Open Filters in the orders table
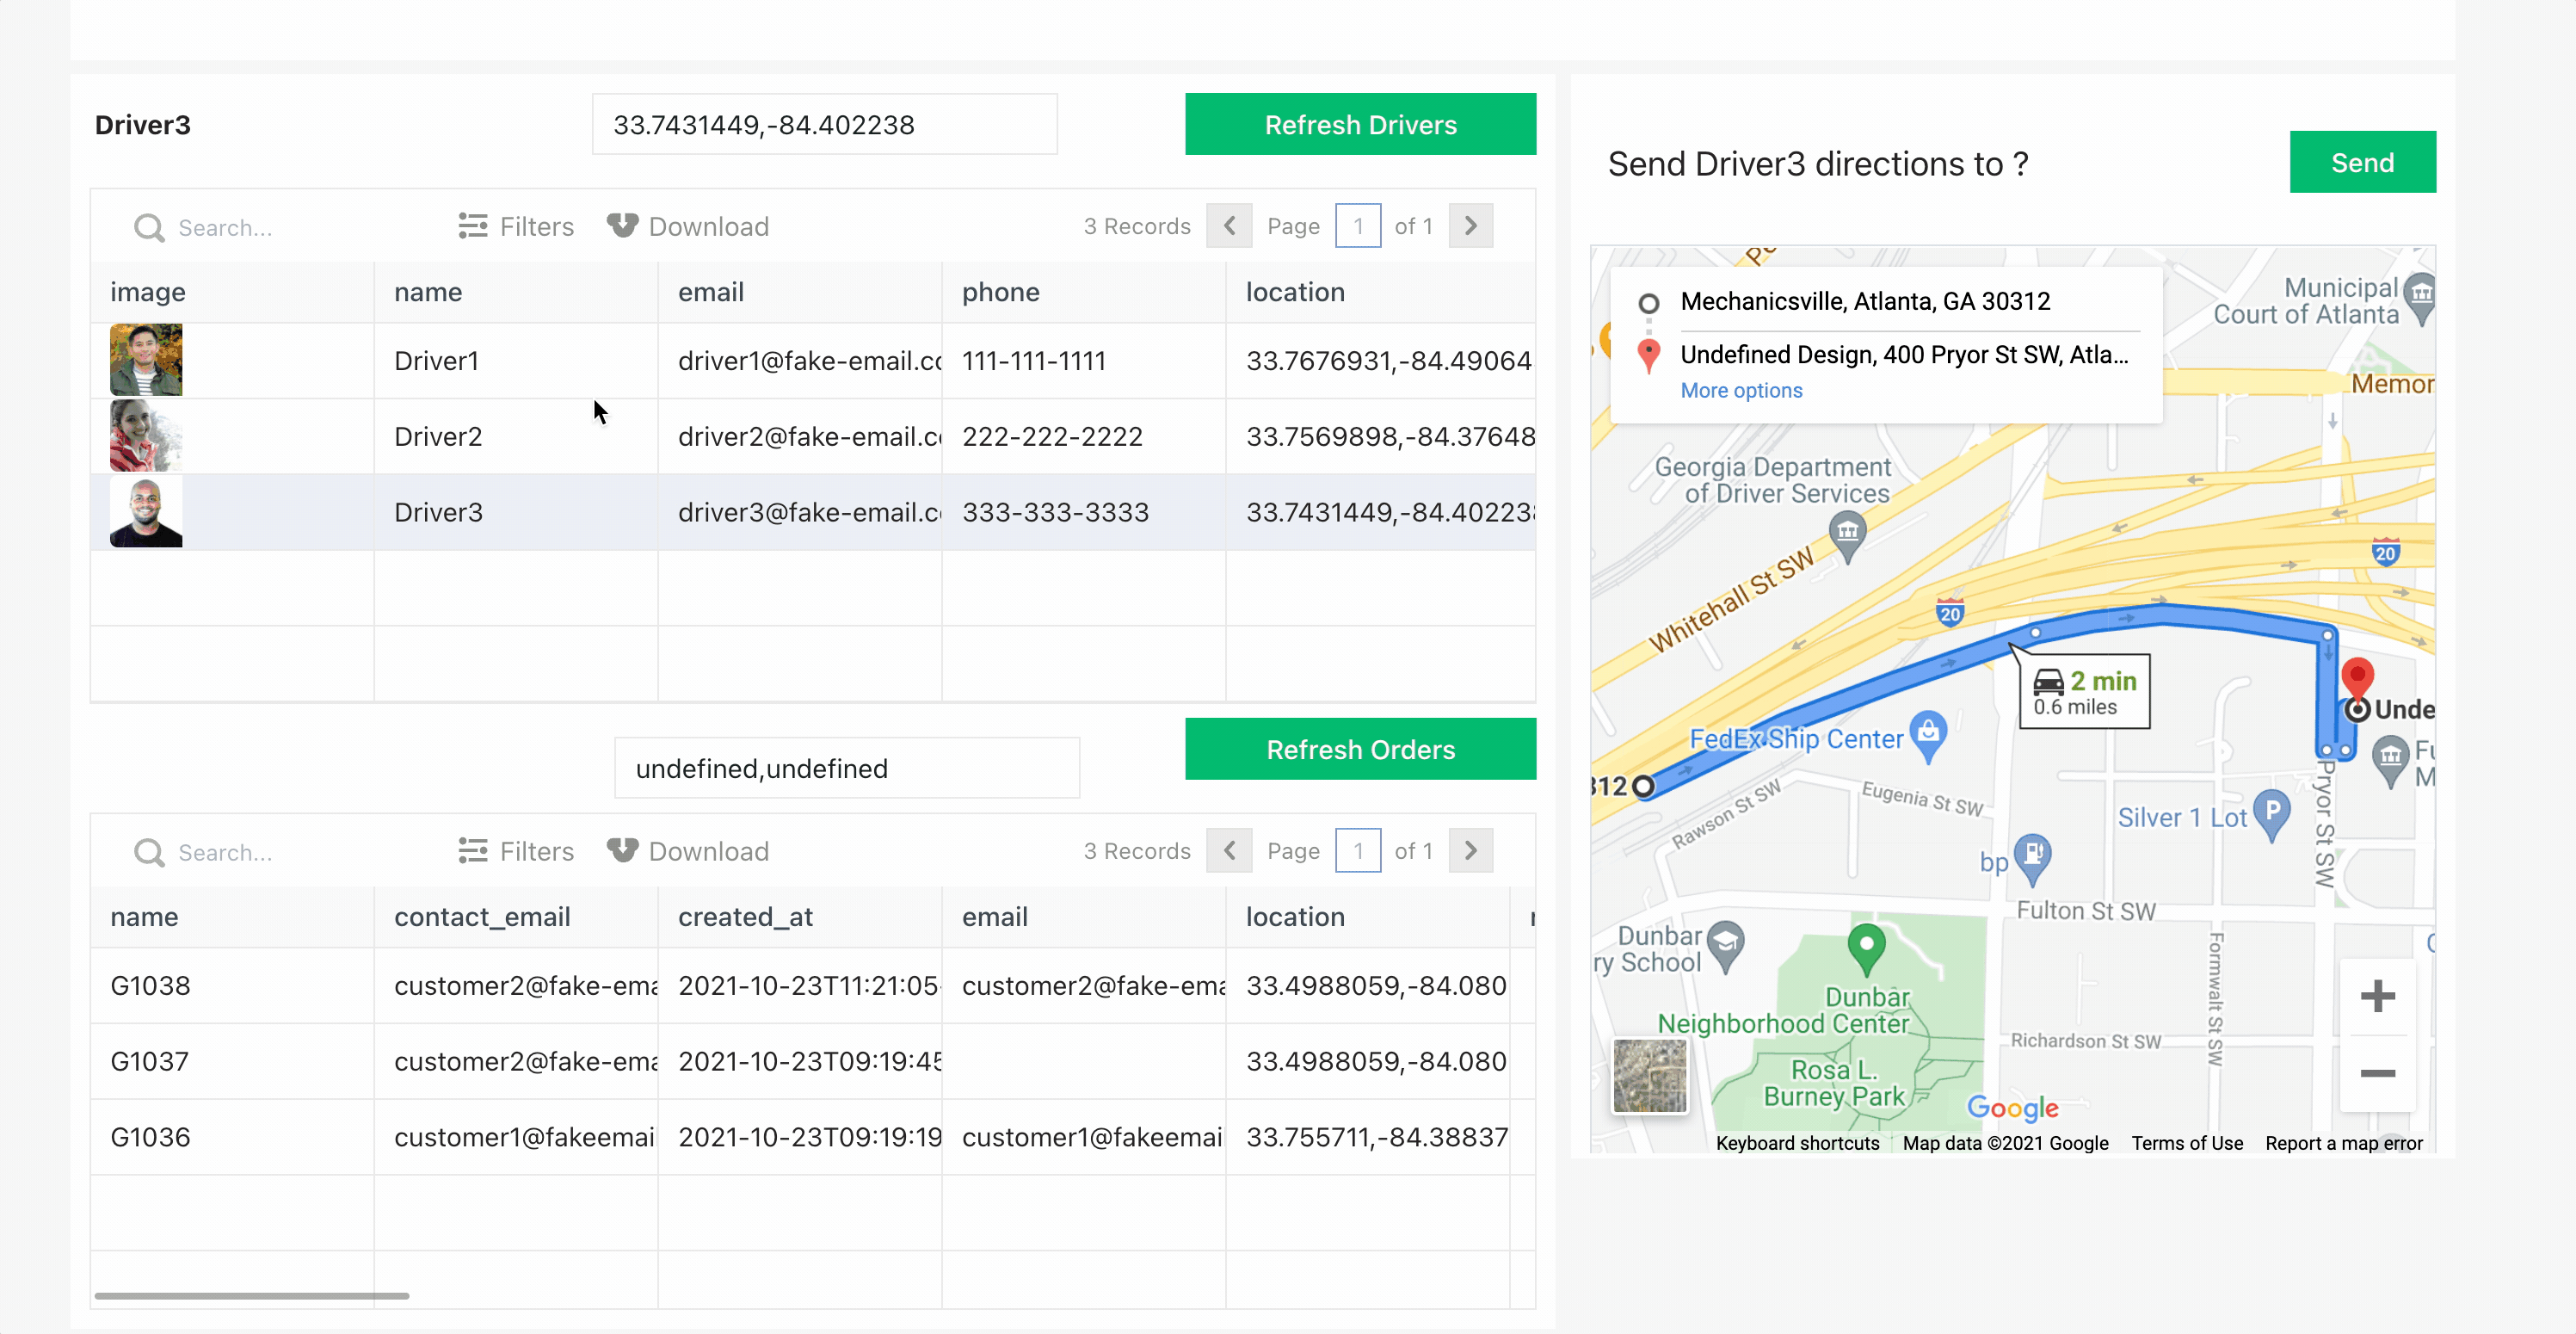Viewport: 2576px width, 1334px height. 516,851
